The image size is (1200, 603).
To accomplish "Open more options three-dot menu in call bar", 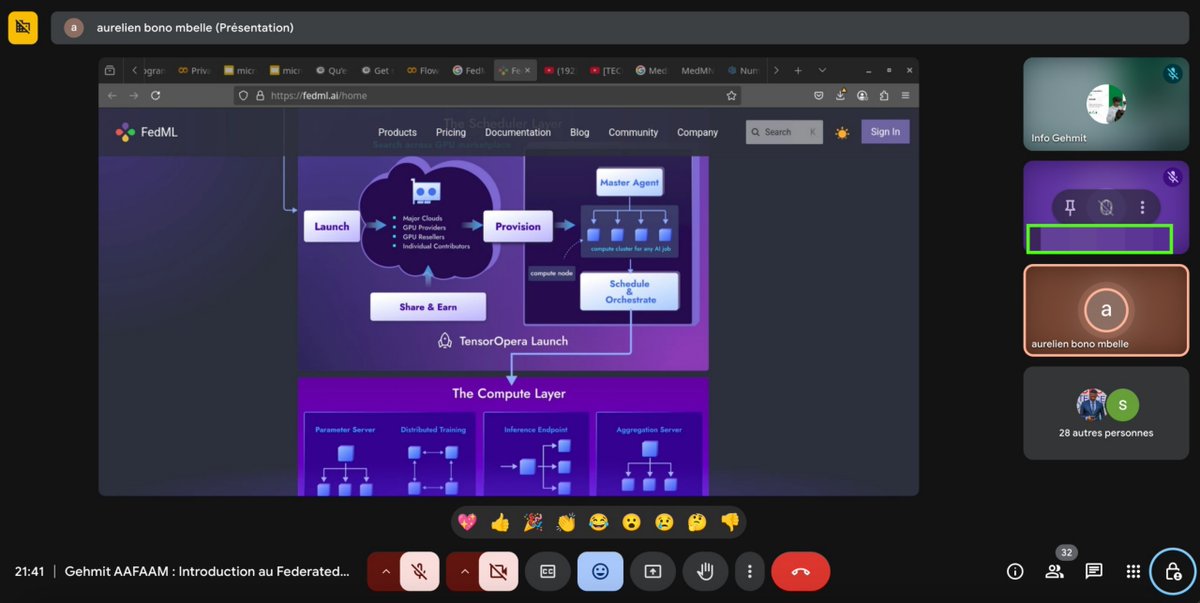I will 749,572.
